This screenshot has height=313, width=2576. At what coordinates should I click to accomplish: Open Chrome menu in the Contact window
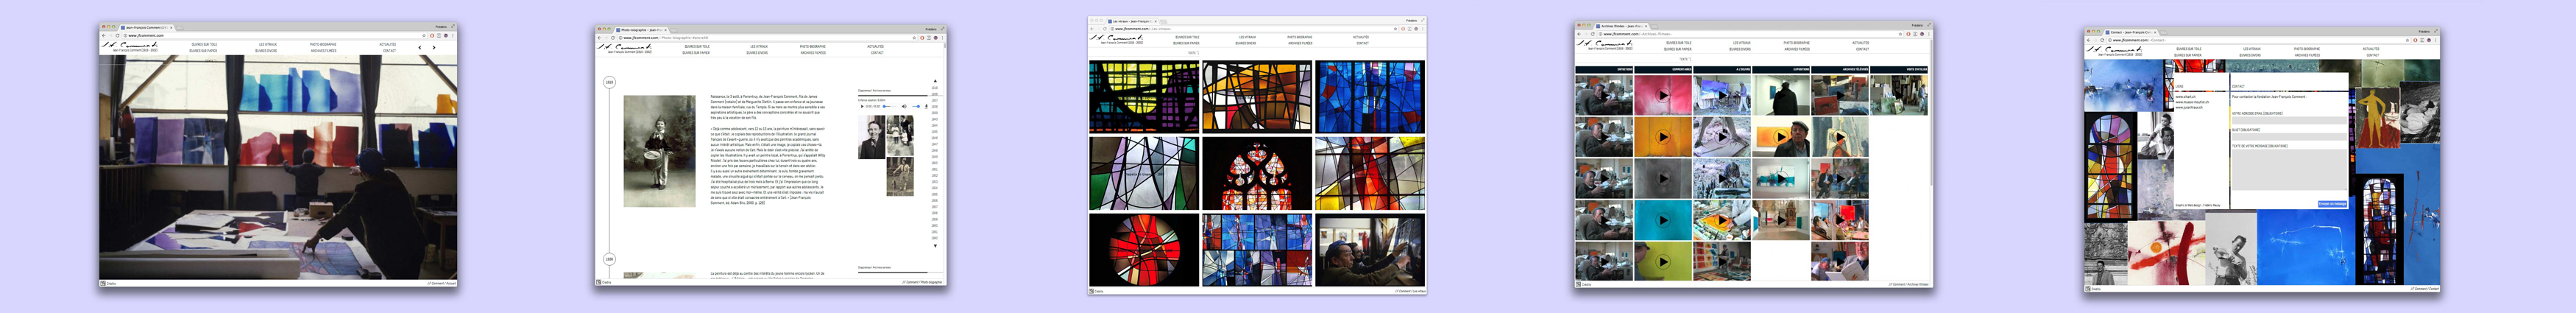click(x=2436, y=40)
